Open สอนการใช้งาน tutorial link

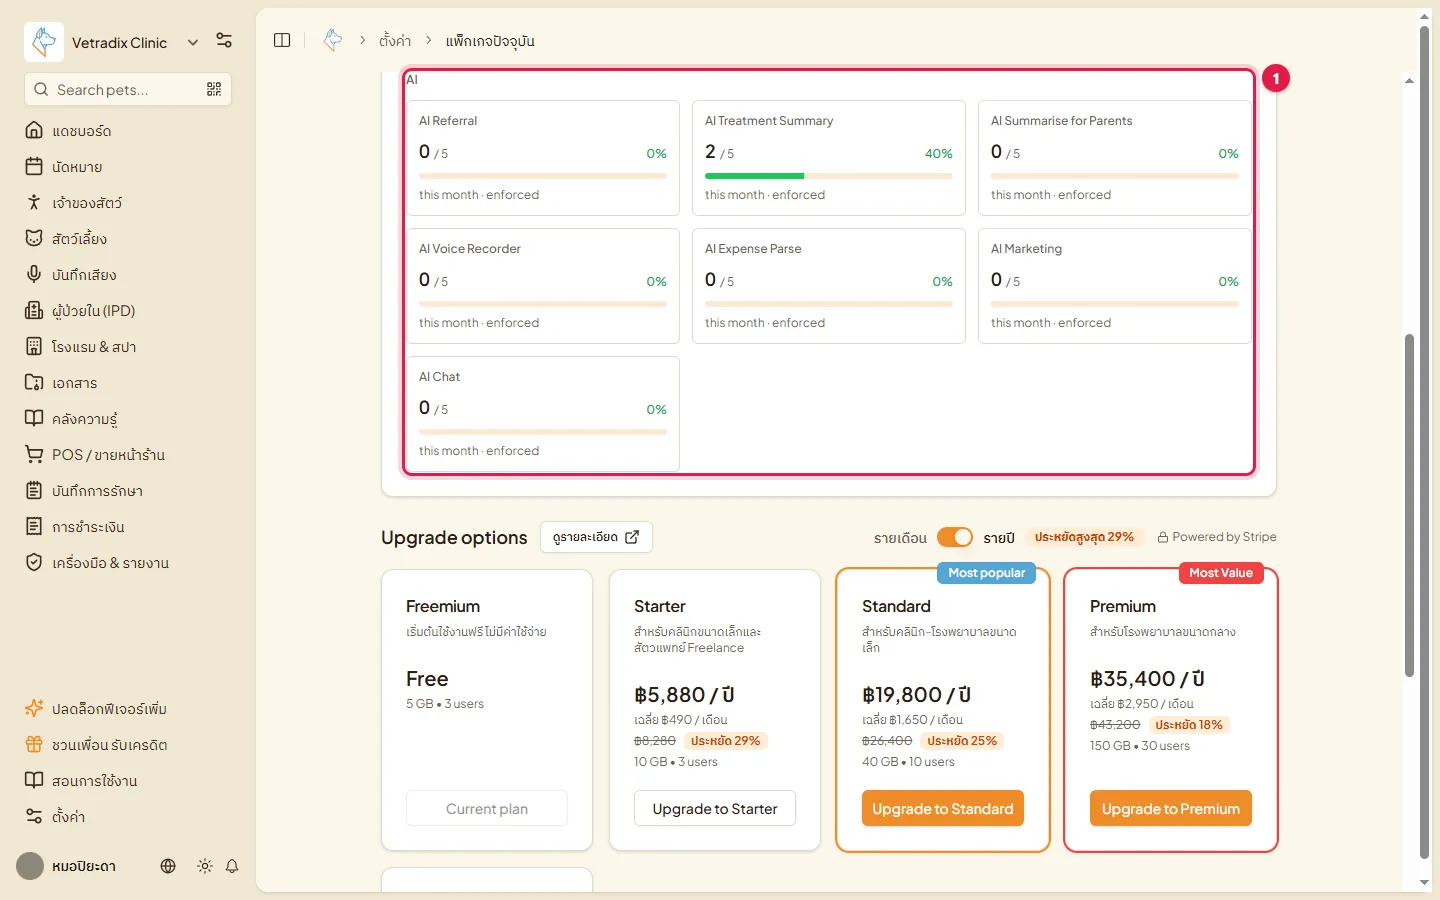128,780
